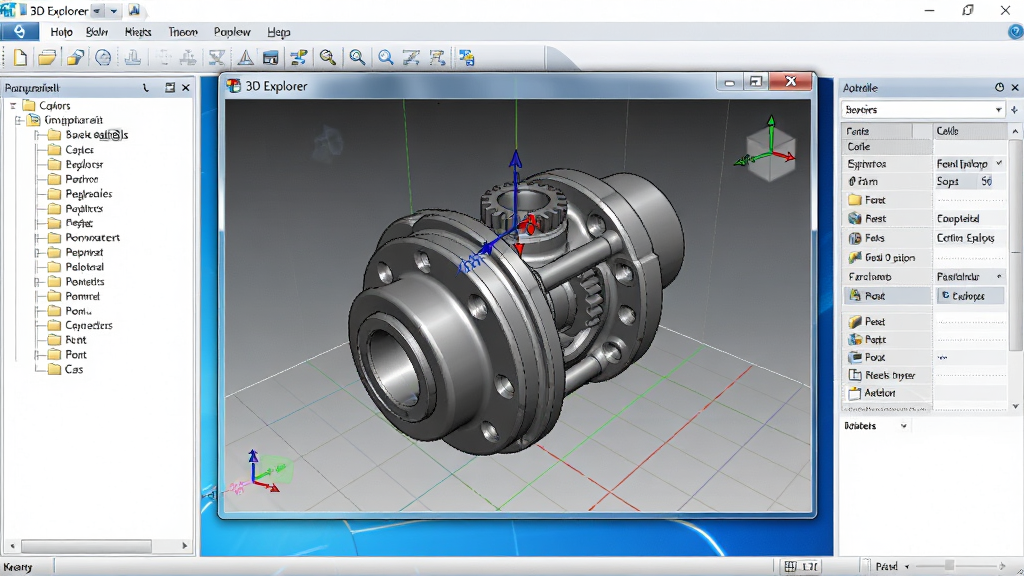
Task: Open the 'Hepa' menu
Action: coord(279,31)
